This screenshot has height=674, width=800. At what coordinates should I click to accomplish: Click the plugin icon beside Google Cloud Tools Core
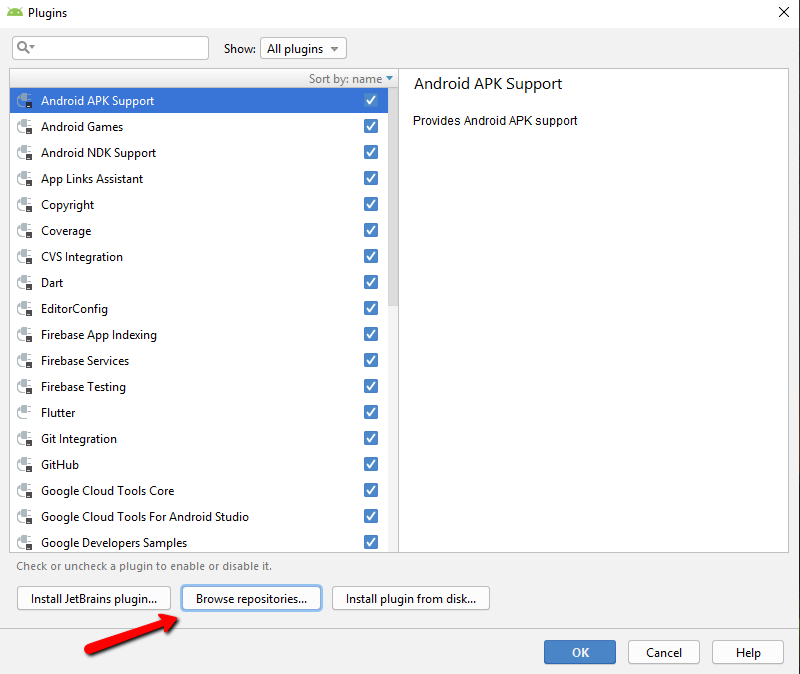(x=24, y=491)
